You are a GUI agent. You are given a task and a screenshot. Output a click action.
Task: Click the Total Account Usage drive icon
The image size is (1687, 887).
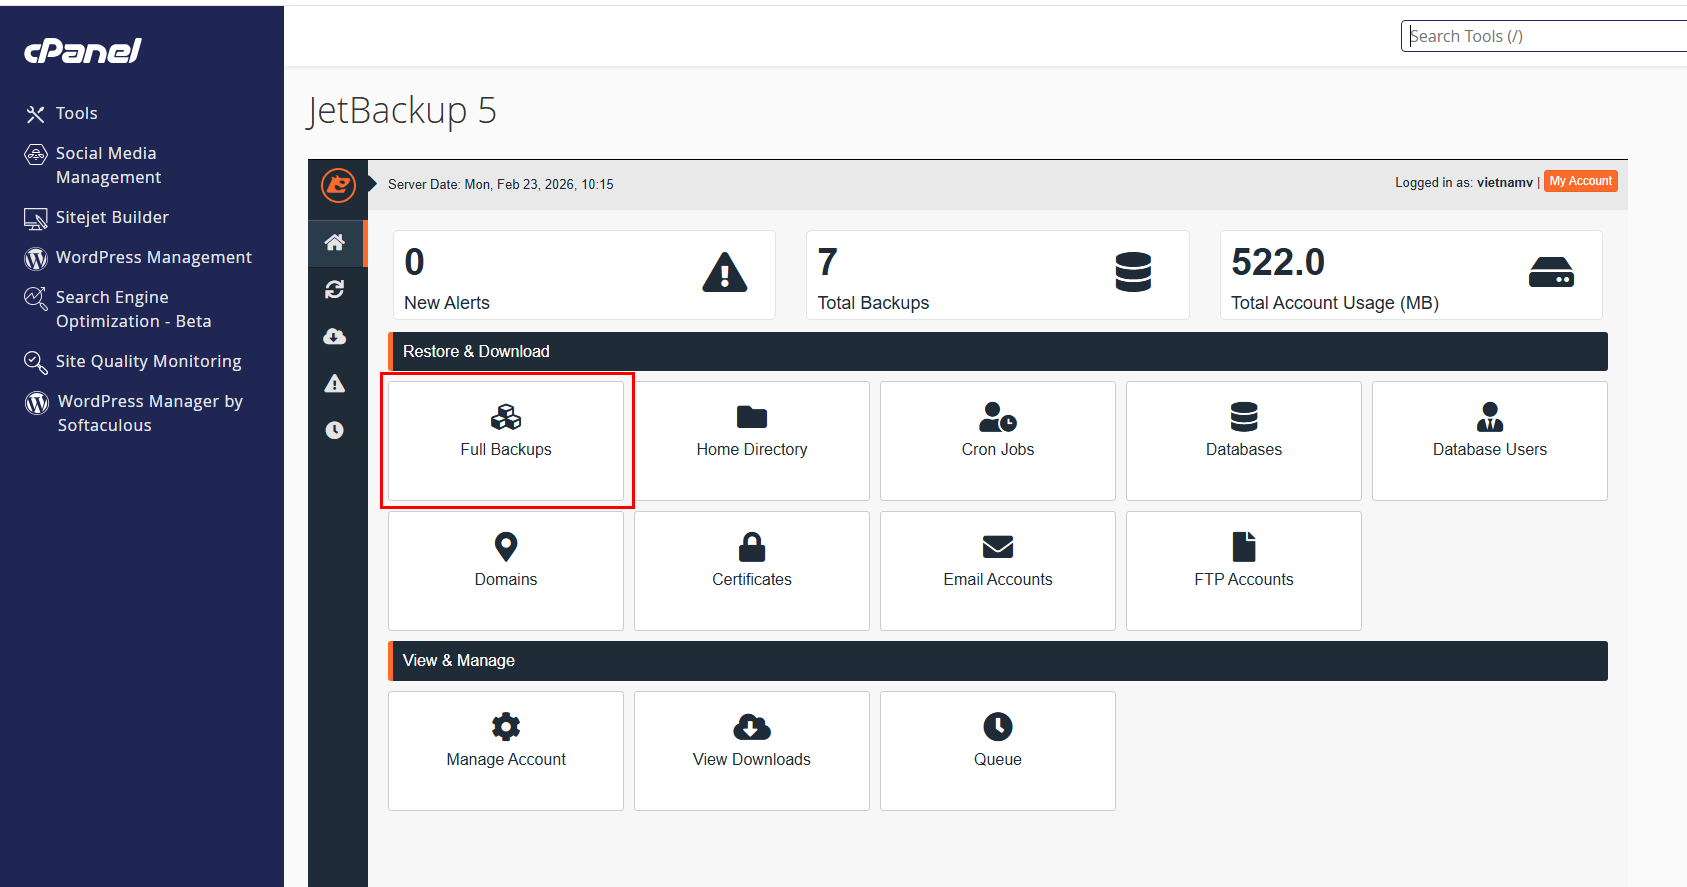[1551, 272]
